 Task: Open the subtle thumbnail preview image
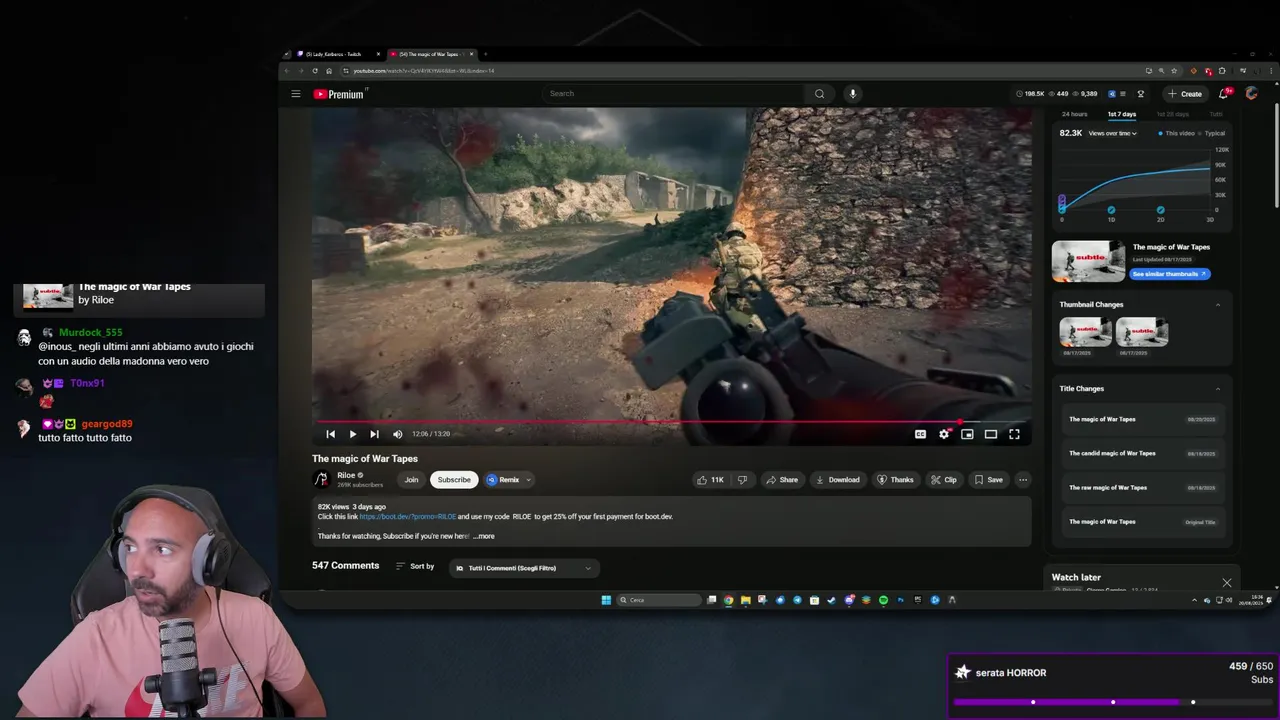click(1088, 261)
